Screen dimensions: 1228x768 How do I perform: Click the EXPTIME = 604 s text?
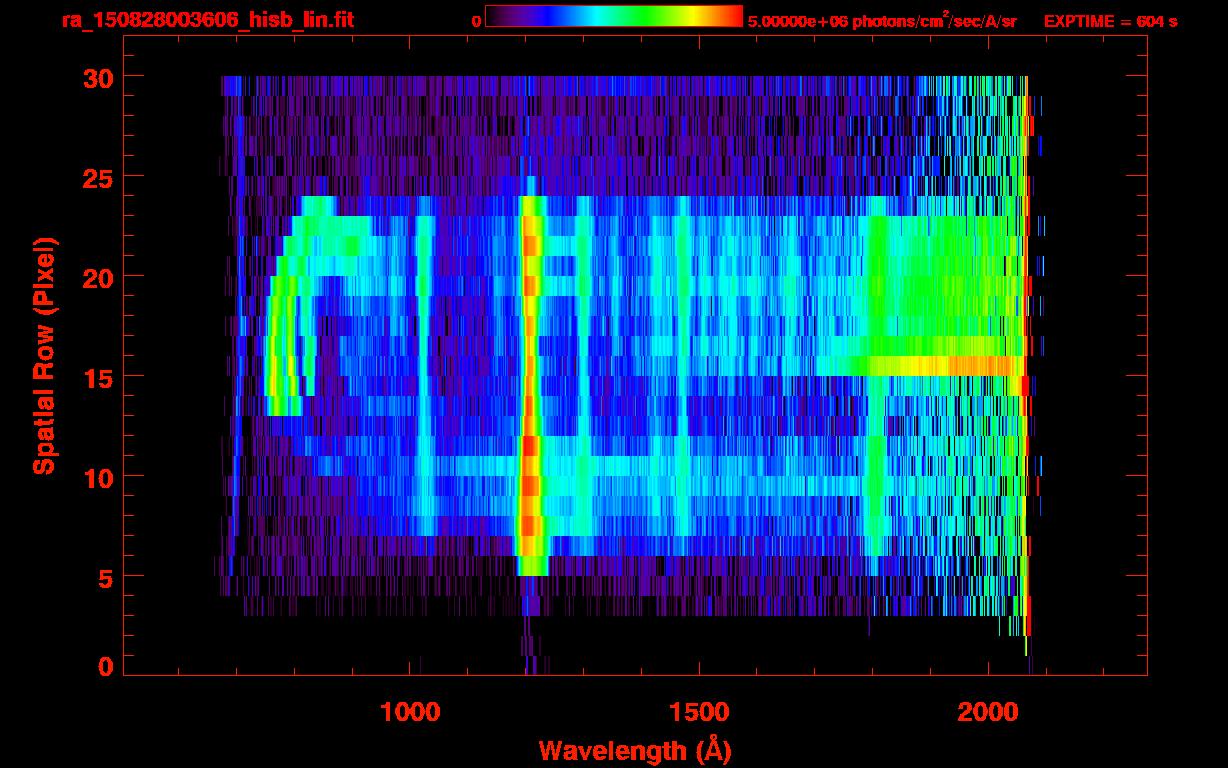pyautogui.click(x=1110, y=21)
